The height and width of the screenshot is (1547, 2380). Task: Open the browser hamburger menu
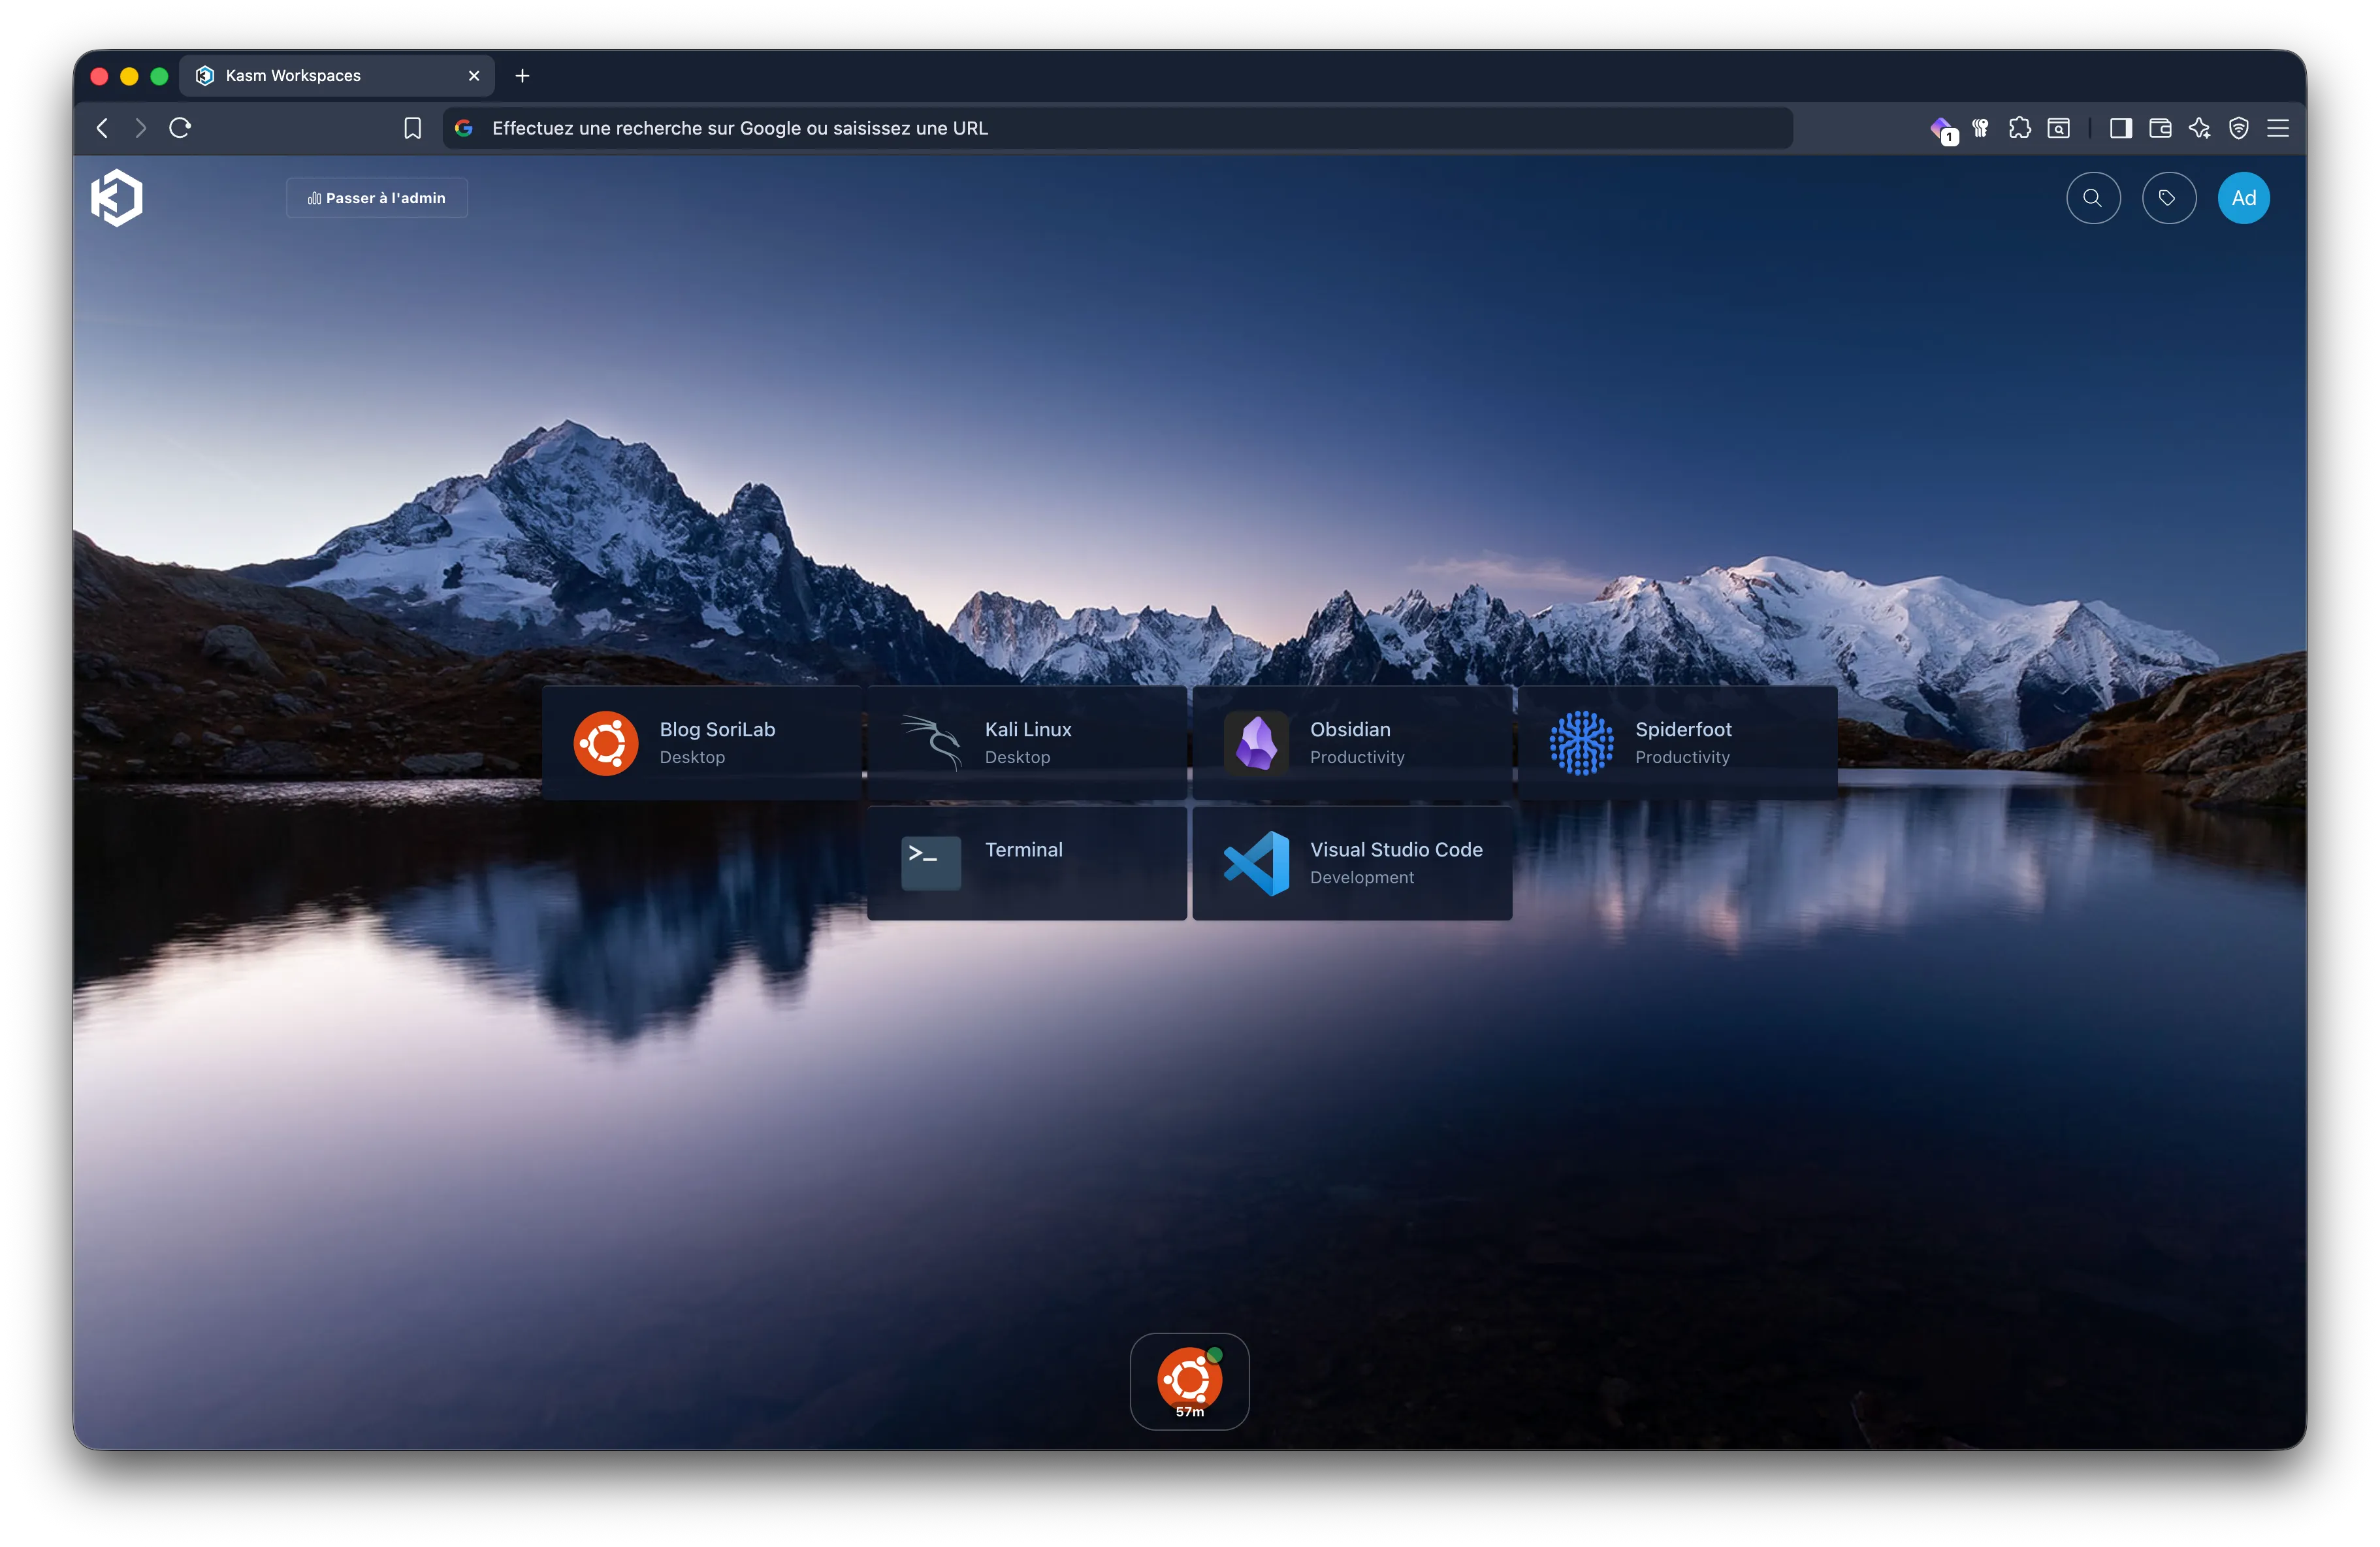click(2278, 128)
